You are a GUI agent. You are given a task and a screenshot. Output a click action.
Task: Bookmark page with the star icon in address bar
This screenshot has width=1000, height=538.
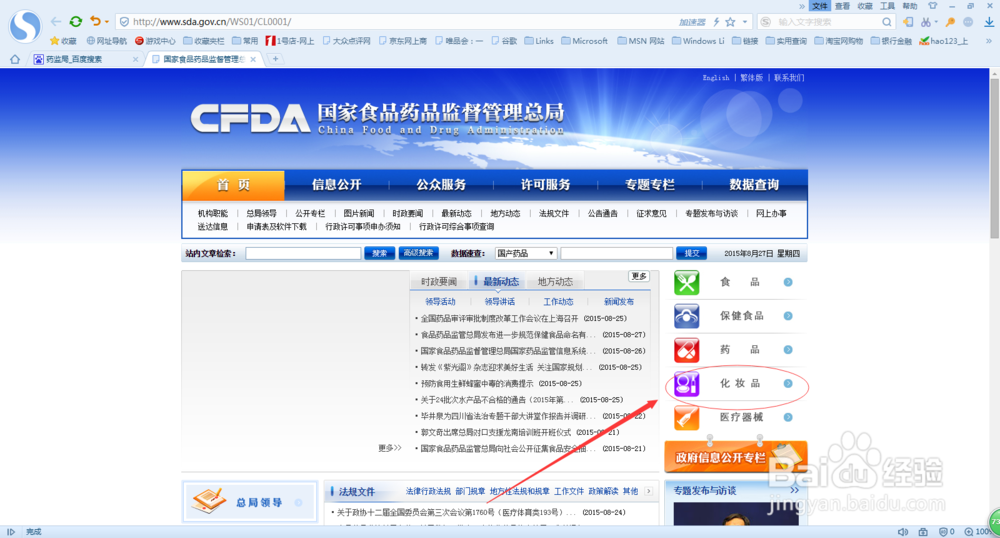[x=730, y=22]
